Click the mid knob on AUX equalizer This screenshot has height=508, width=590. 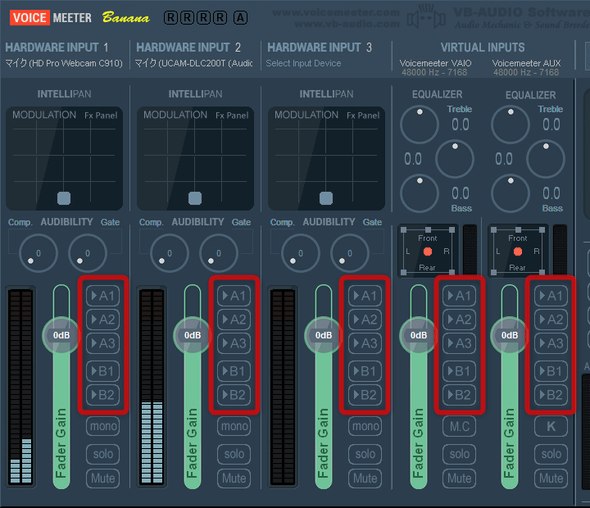click(546, 159)
